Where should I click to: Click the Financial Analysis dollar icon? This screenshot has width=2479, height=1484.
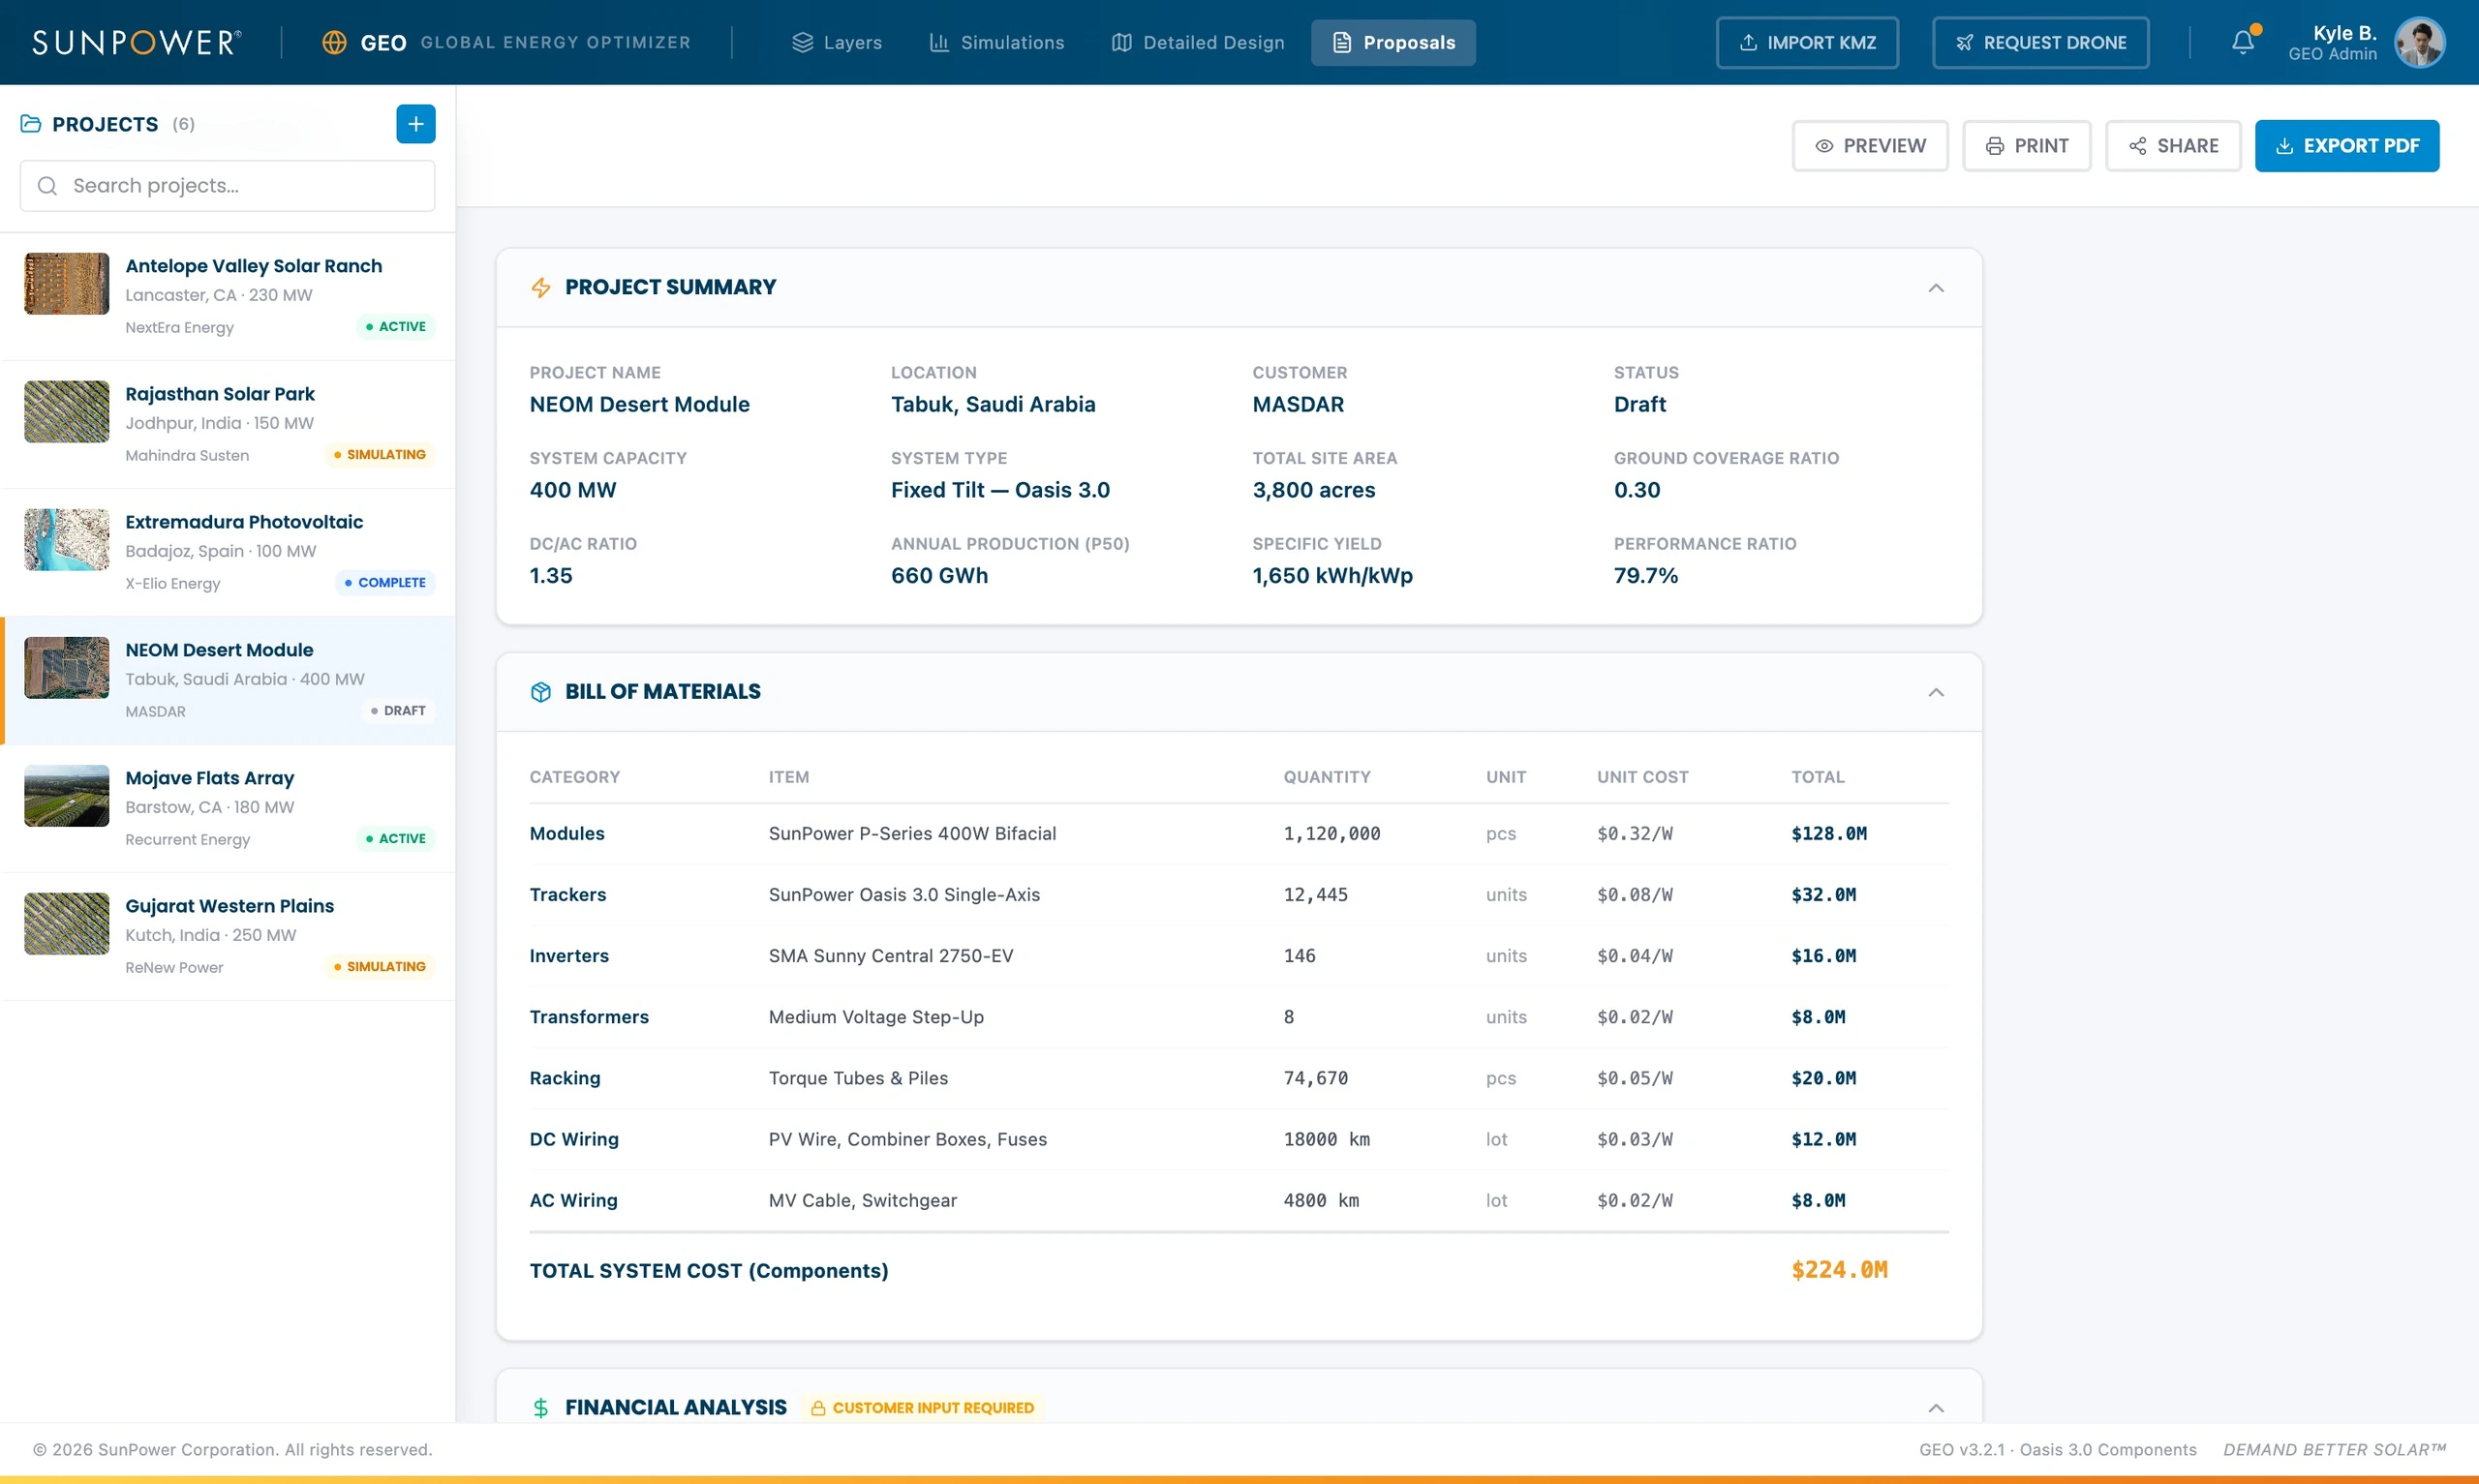[541, 1408]
